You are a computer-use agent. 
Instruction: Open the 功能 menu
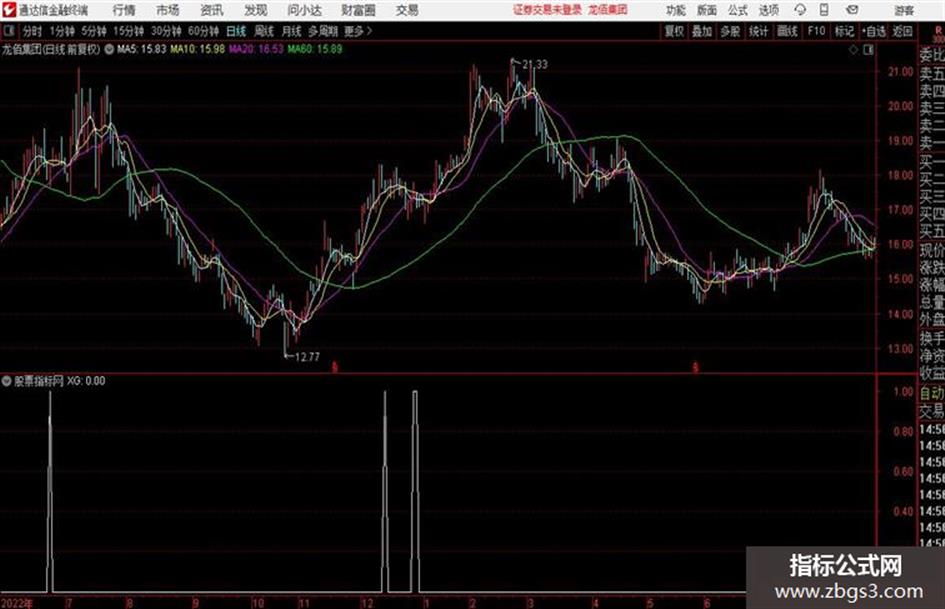click(675, 10)
